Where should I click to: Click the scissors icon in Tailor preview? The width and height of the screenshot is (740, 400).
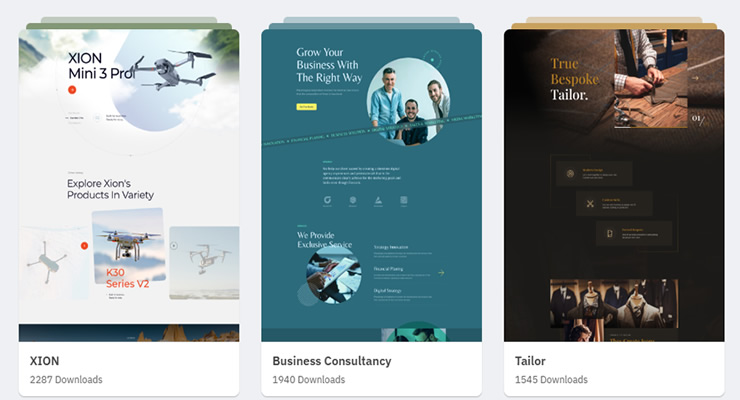click(590, 204)
